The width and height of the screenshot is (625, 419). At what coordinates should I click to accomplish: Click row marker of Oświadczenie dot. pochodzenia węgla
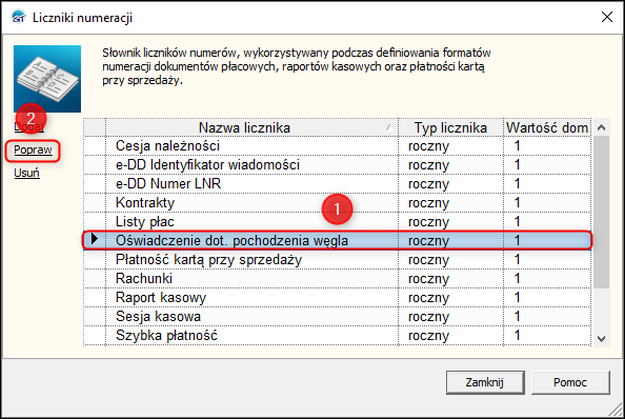click(x=95, y=241)
